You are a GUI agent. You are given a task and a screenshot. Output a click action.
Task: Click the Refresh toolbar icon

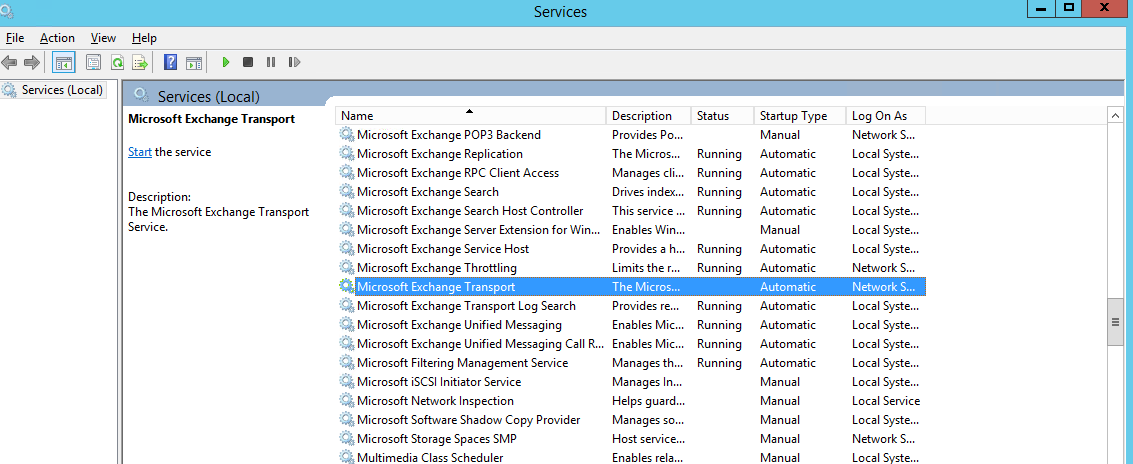(117, 63)
